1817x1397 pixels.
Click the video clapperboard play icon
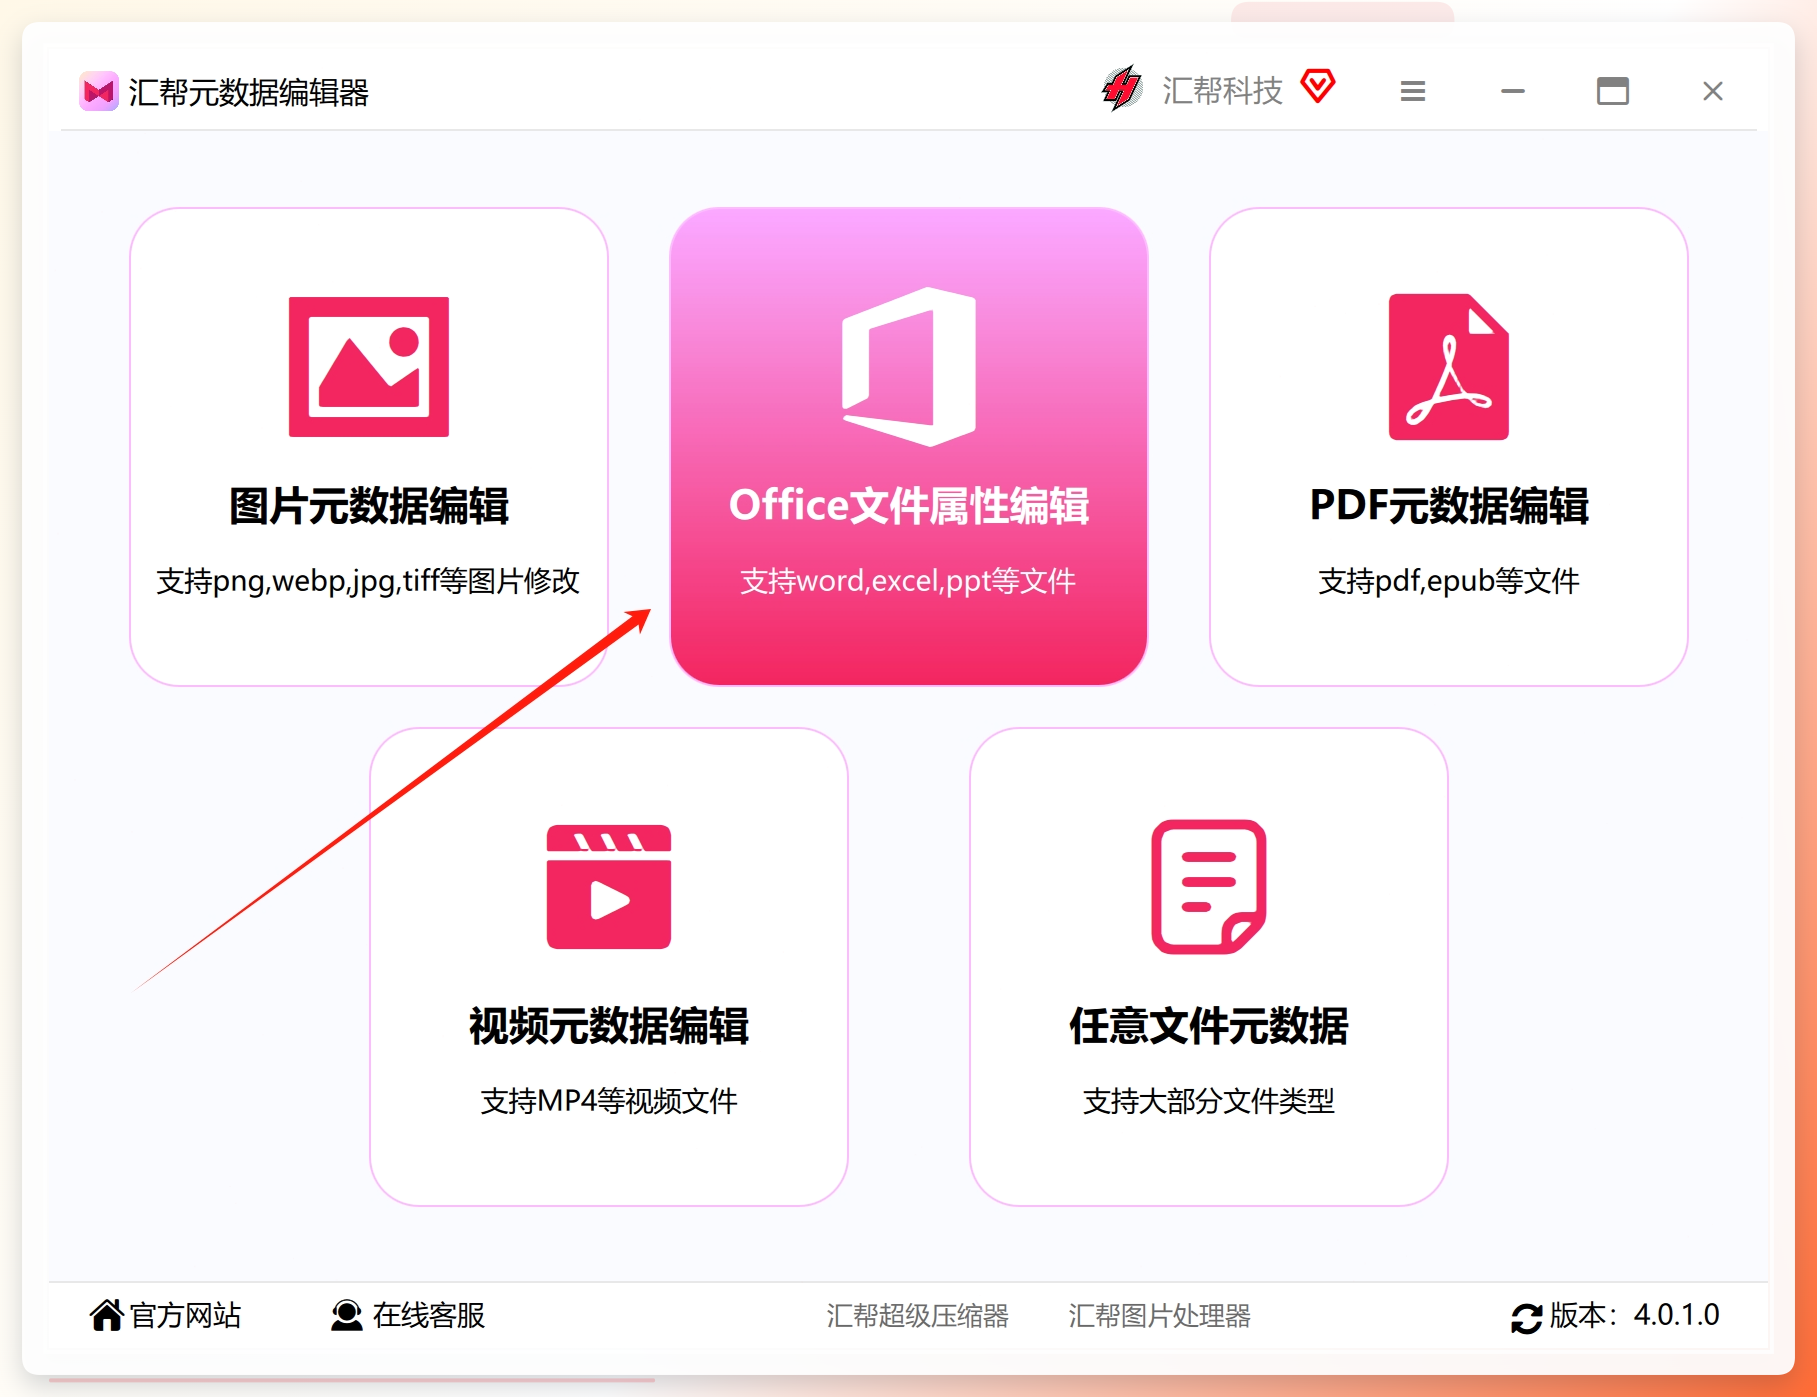(609, 887)
